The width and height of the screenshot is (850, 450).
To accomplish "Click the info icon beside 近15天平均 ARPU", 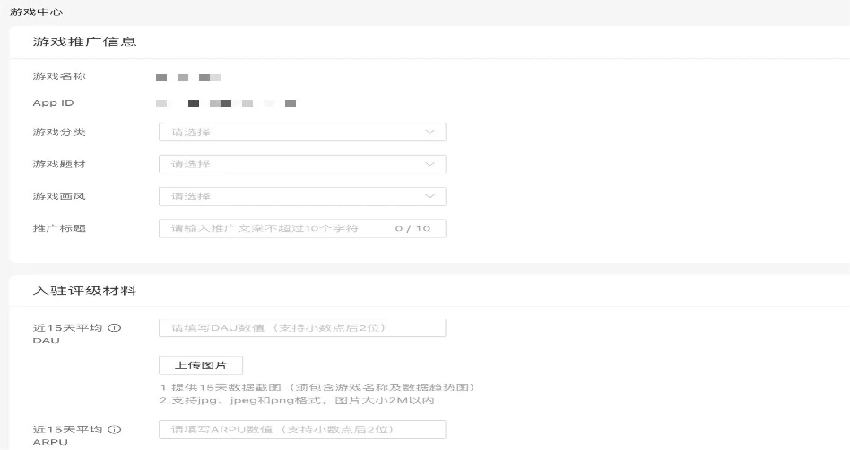I will [114, 430].
